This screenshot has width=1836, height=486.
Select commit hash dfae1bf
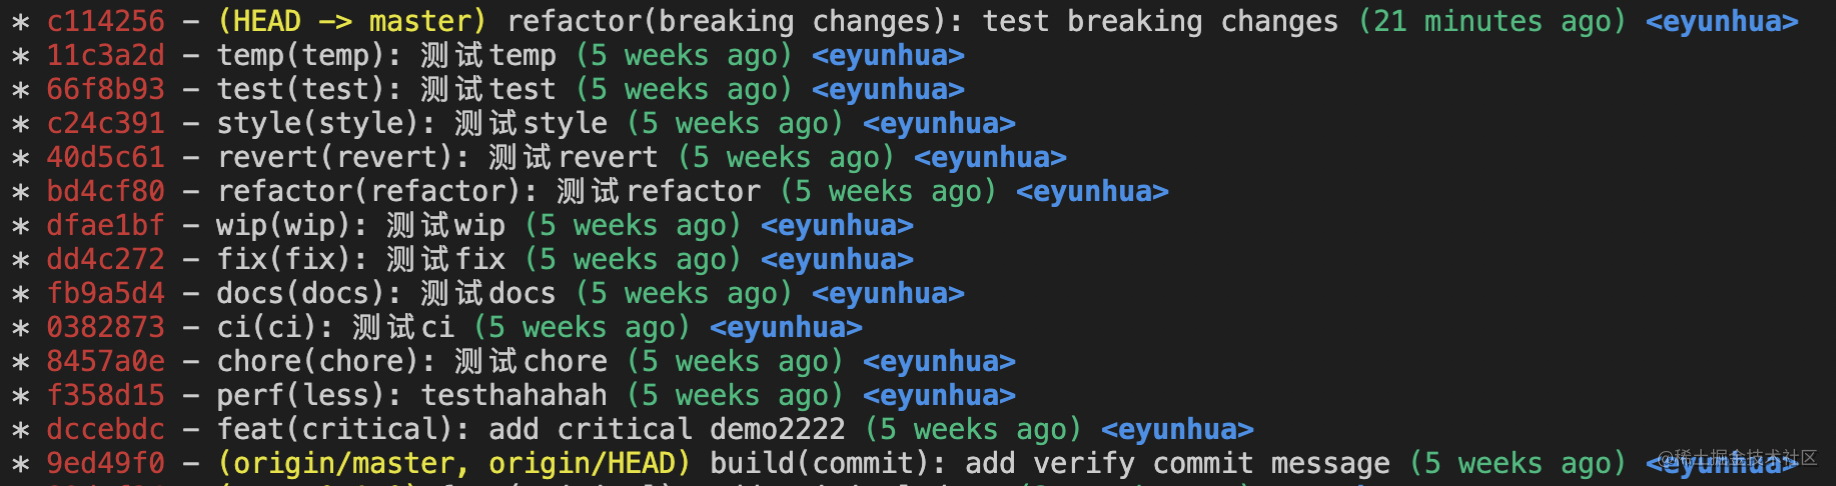pos(105,225)
